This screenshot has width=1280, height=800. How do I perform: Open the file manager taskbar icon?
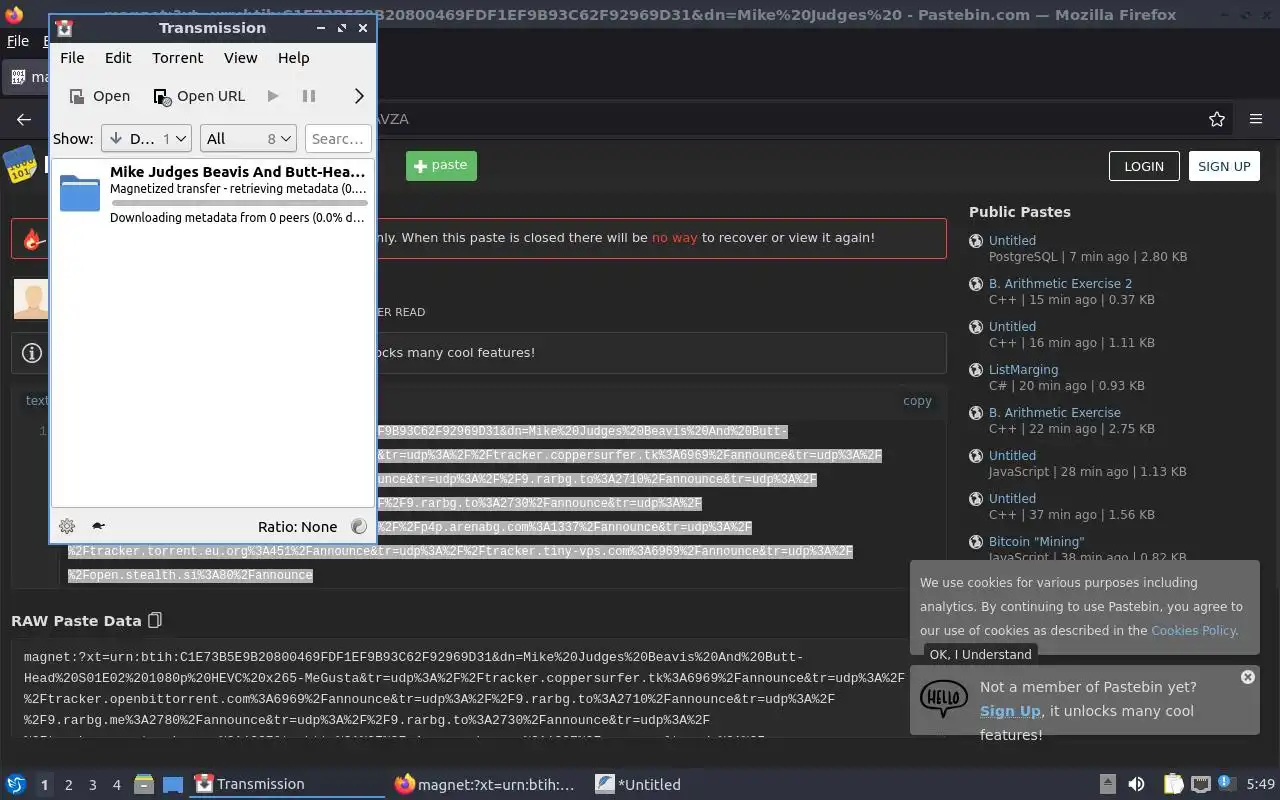coord(143,784)
